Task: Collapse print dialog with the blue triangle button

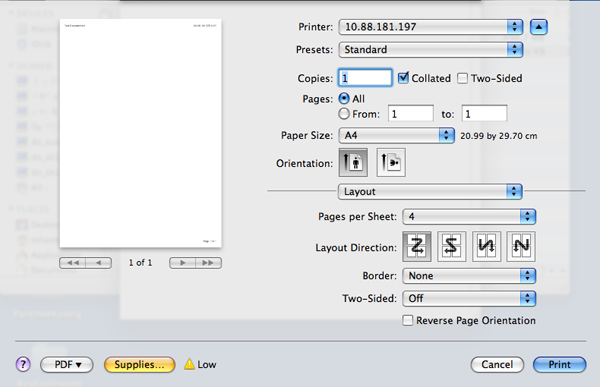Action: coord(538,27)
